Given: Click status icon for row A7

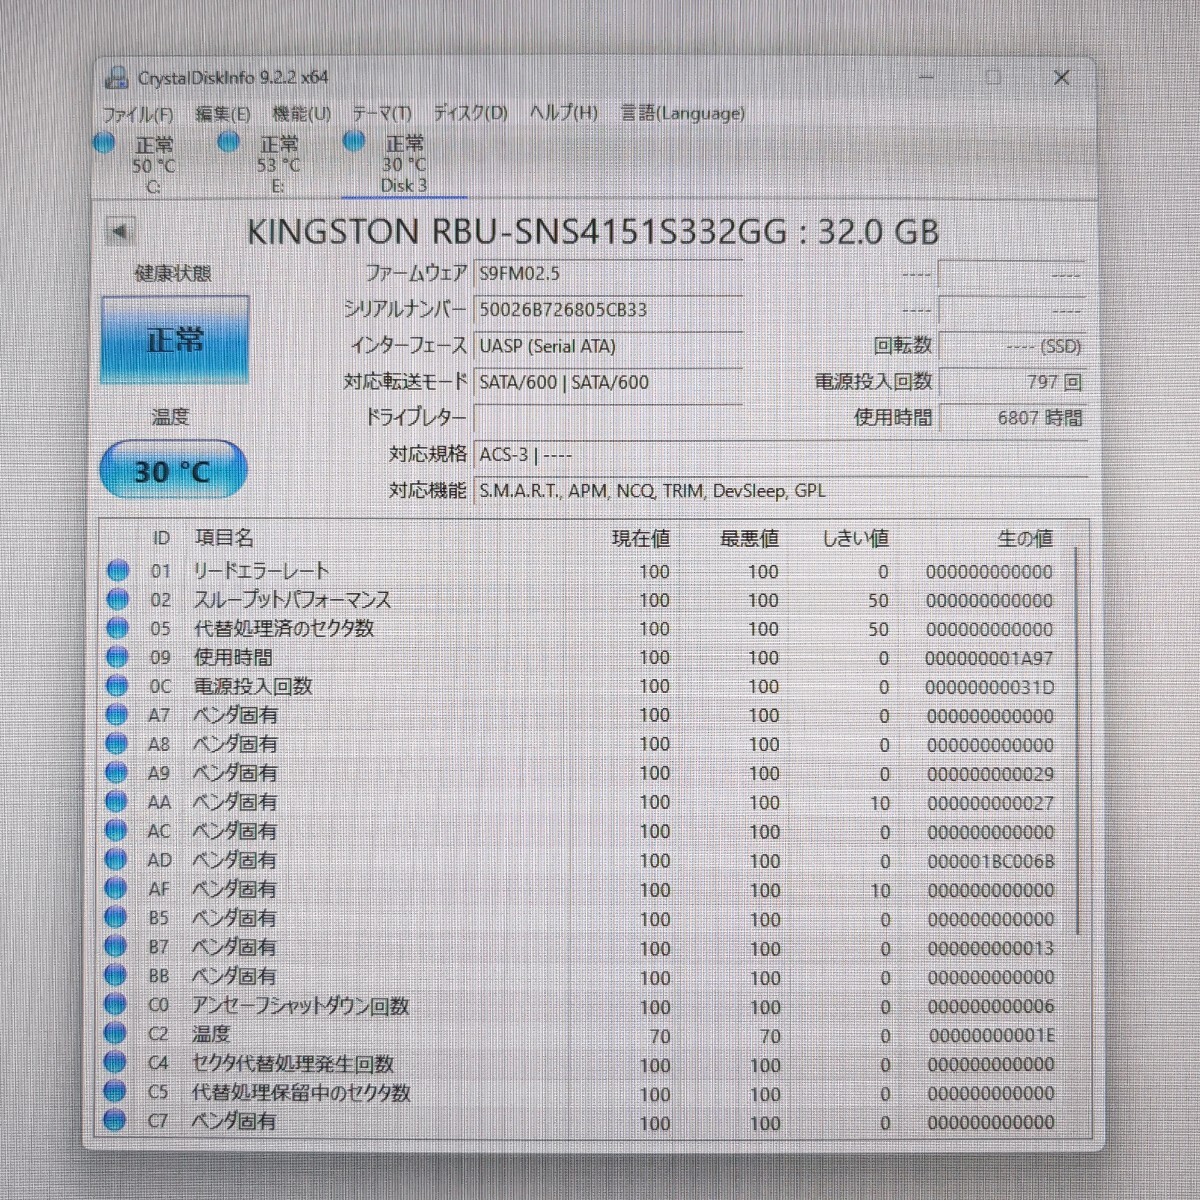Looking at the screenshot, I should 118,715.
